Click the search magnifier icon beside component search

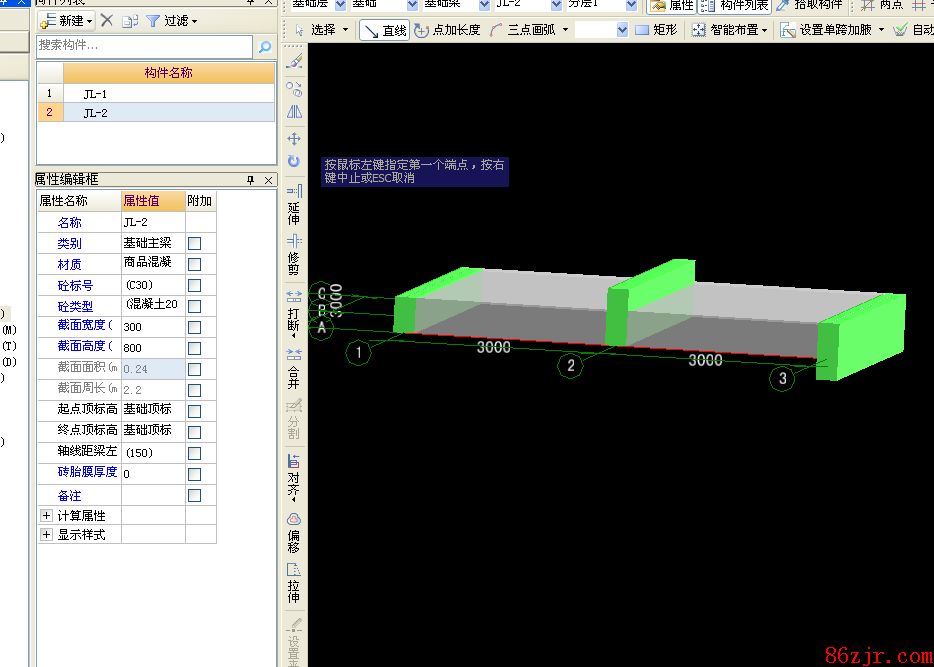[264, 47]
